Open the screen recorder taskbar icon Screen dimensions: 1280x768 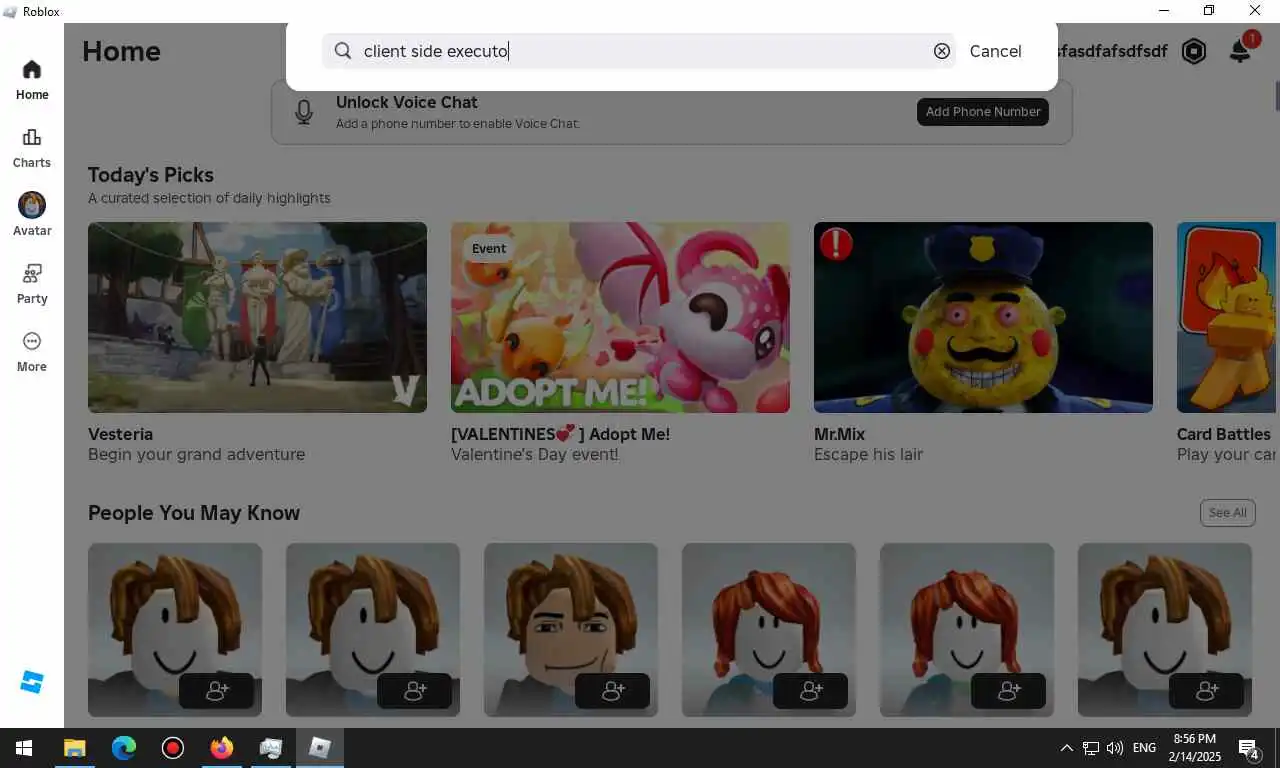[x=172, y=748]
